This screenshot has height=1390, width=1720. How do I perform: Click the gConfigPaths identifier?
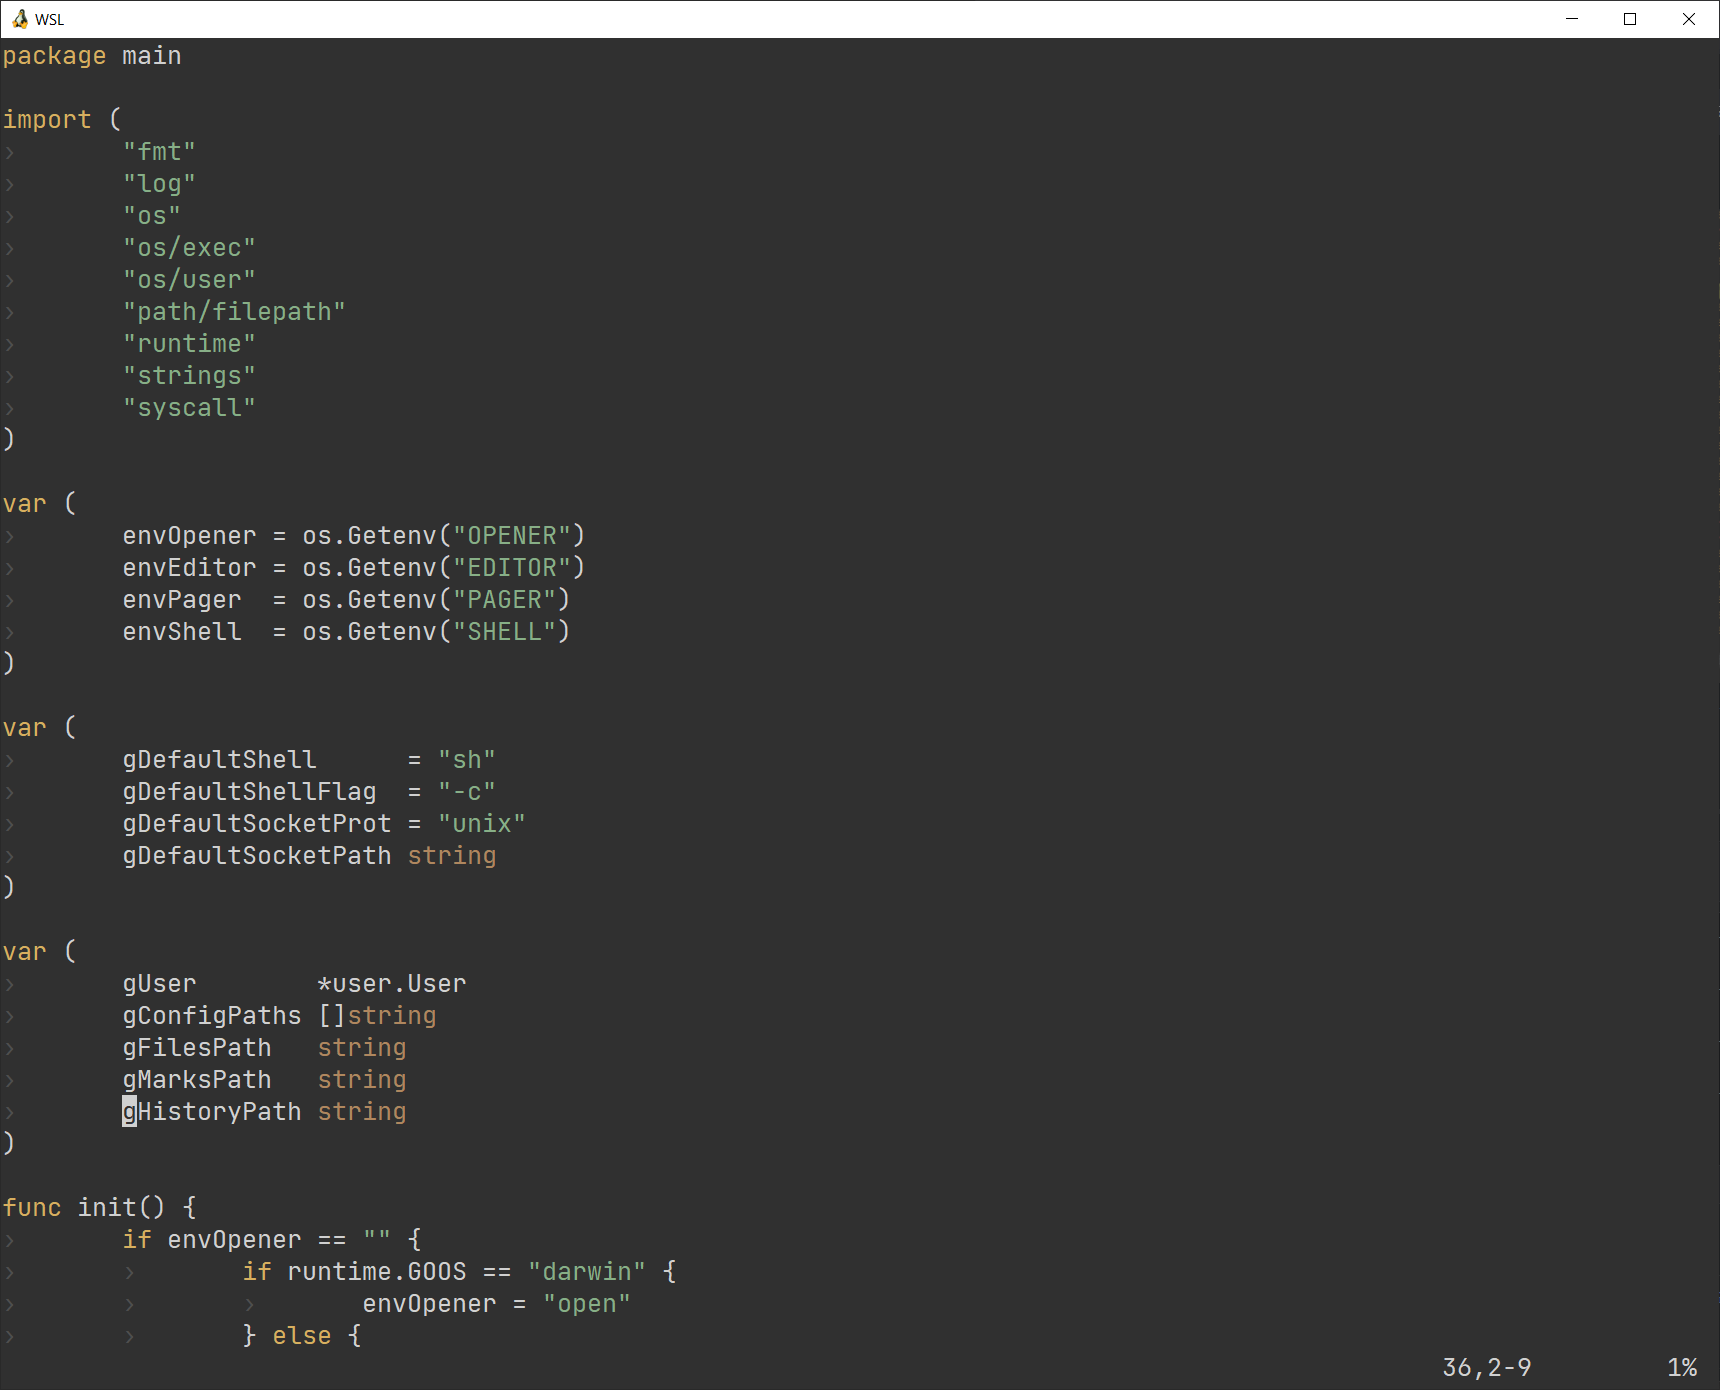coord(212,1016)
